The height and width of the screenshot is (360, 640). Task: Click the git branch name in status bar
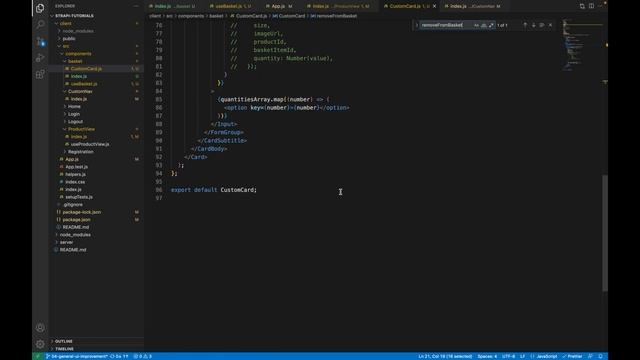(76, 356)
